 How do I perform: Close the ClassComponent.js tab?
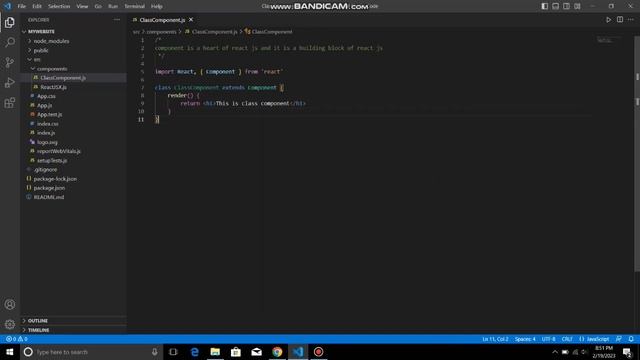tap(191, 20)
